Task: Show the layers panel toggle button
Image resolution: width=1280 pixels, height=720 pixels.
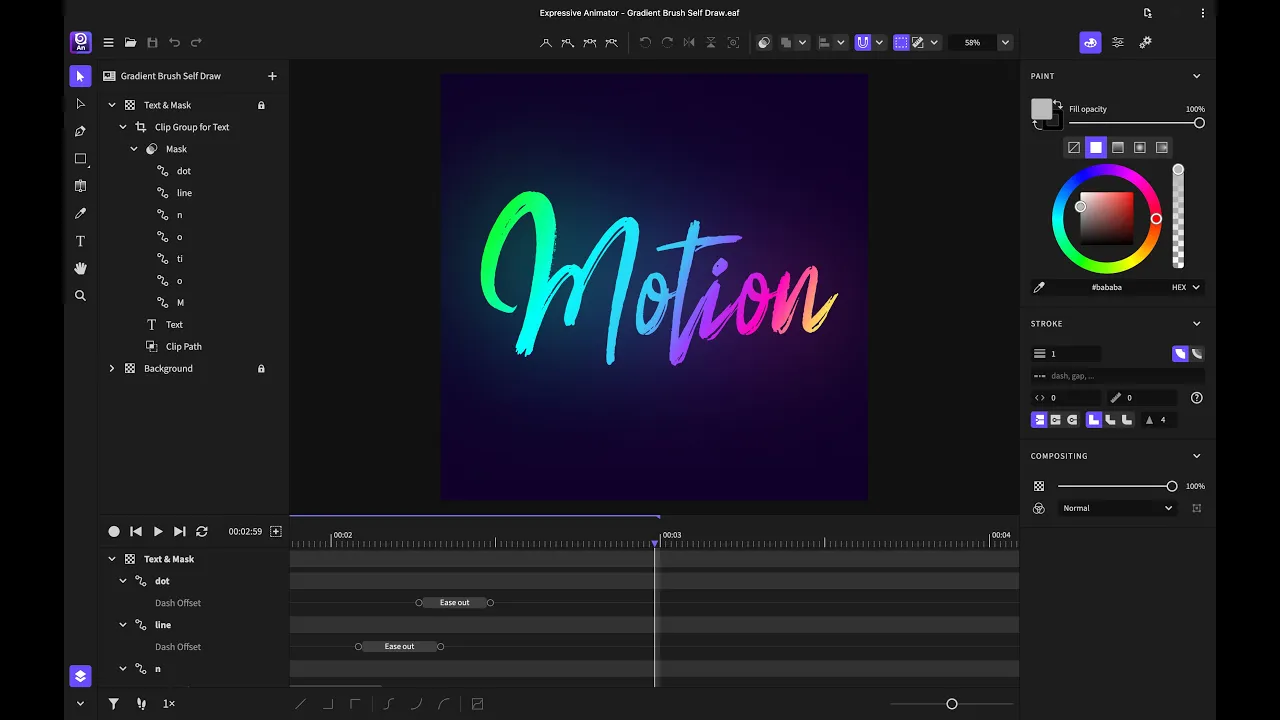Action: coord(80,676)
